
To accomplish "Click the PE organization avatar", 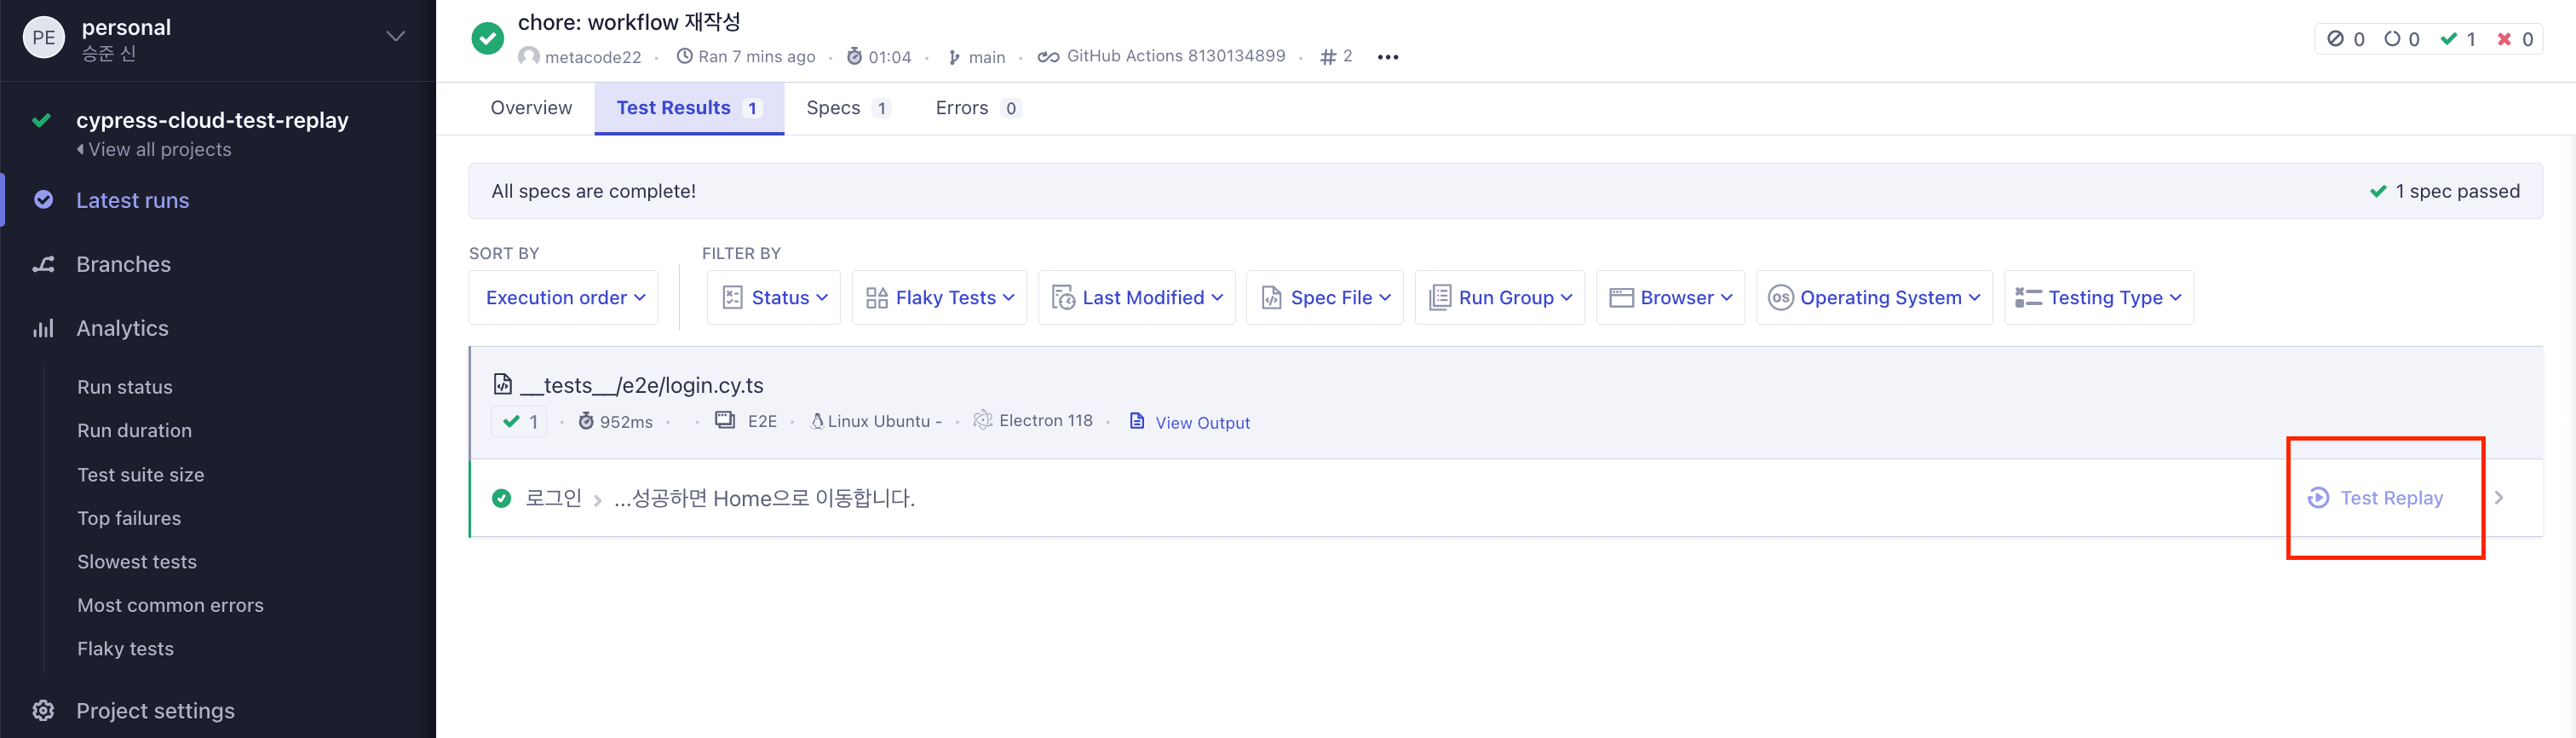I will tap(43, 38).
